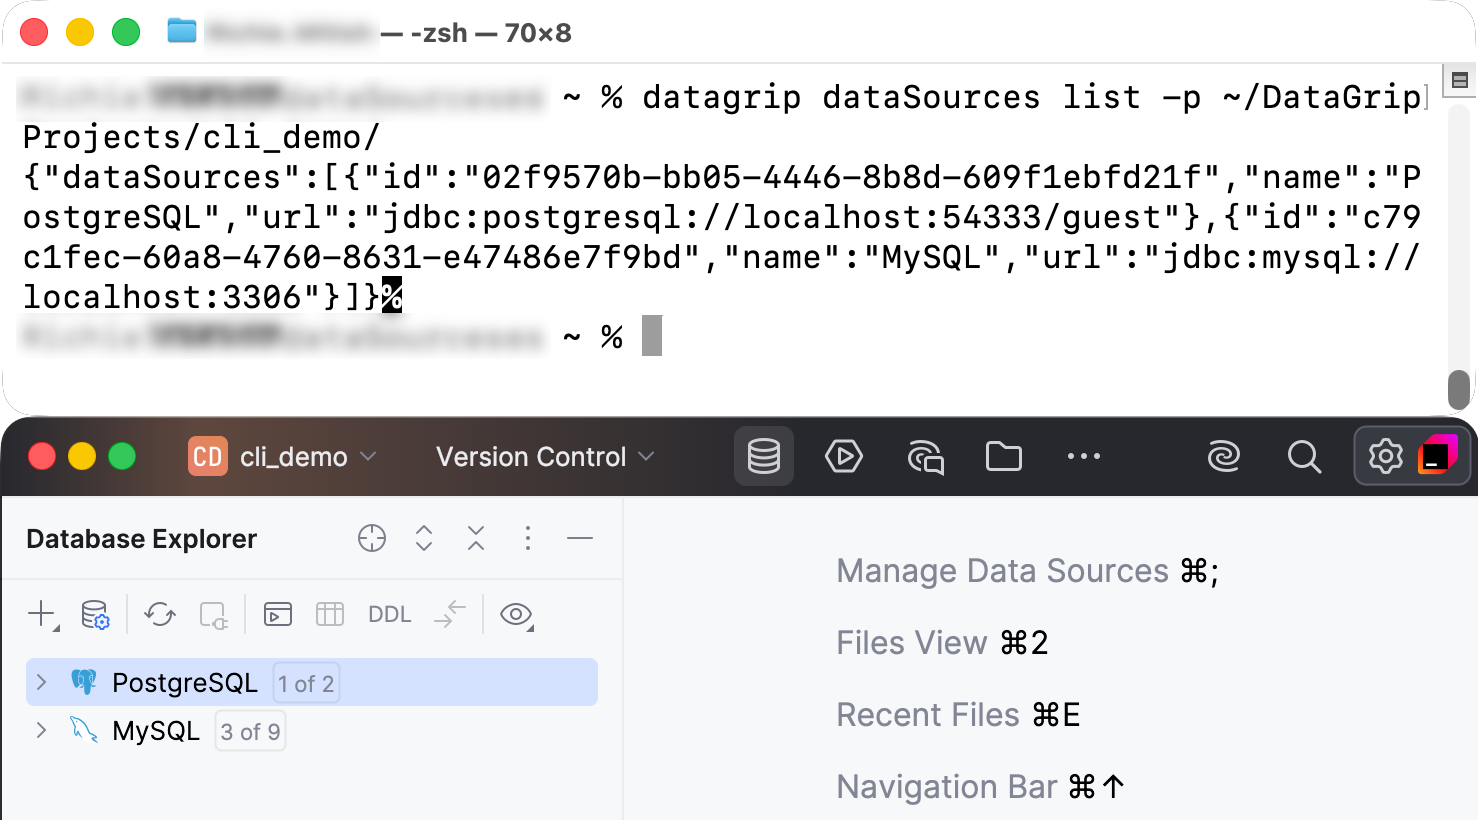This screenshot has height=820, width=1478.
Task: Collapse all in Database Explorer
Action: coord(476,539)
